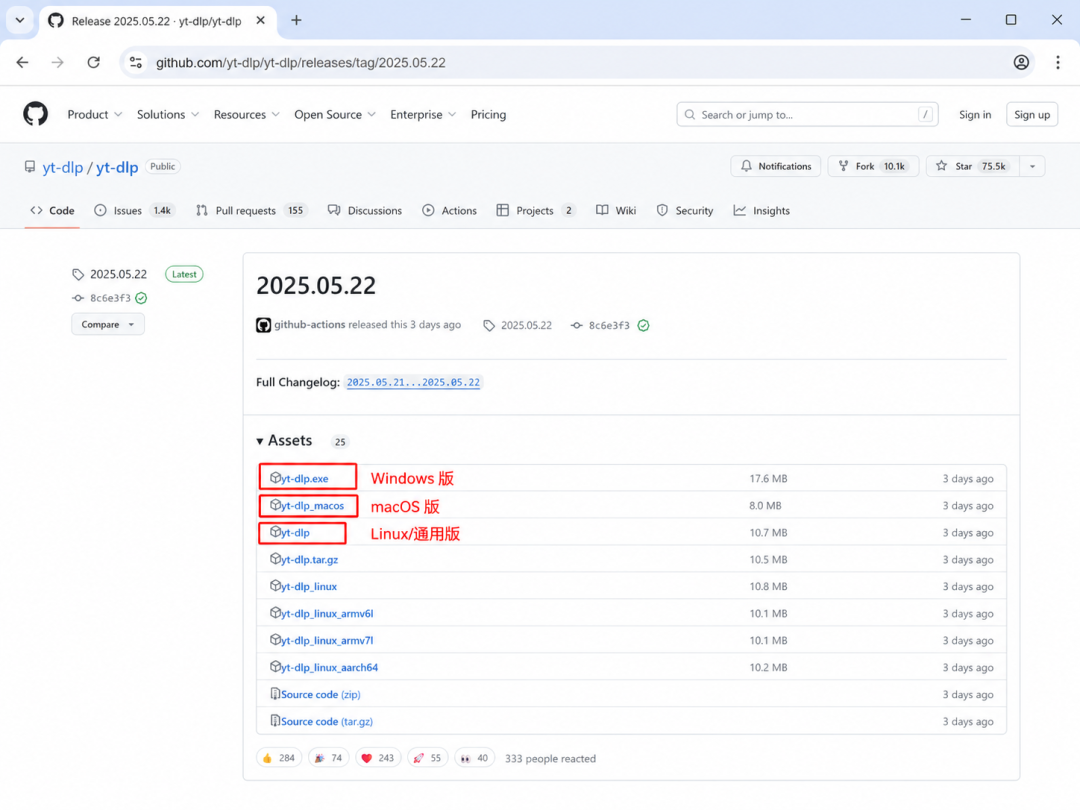Viewport: 1080px width, 810px height.
Task: Switch to the Security tab
Action: click(685, 210)
